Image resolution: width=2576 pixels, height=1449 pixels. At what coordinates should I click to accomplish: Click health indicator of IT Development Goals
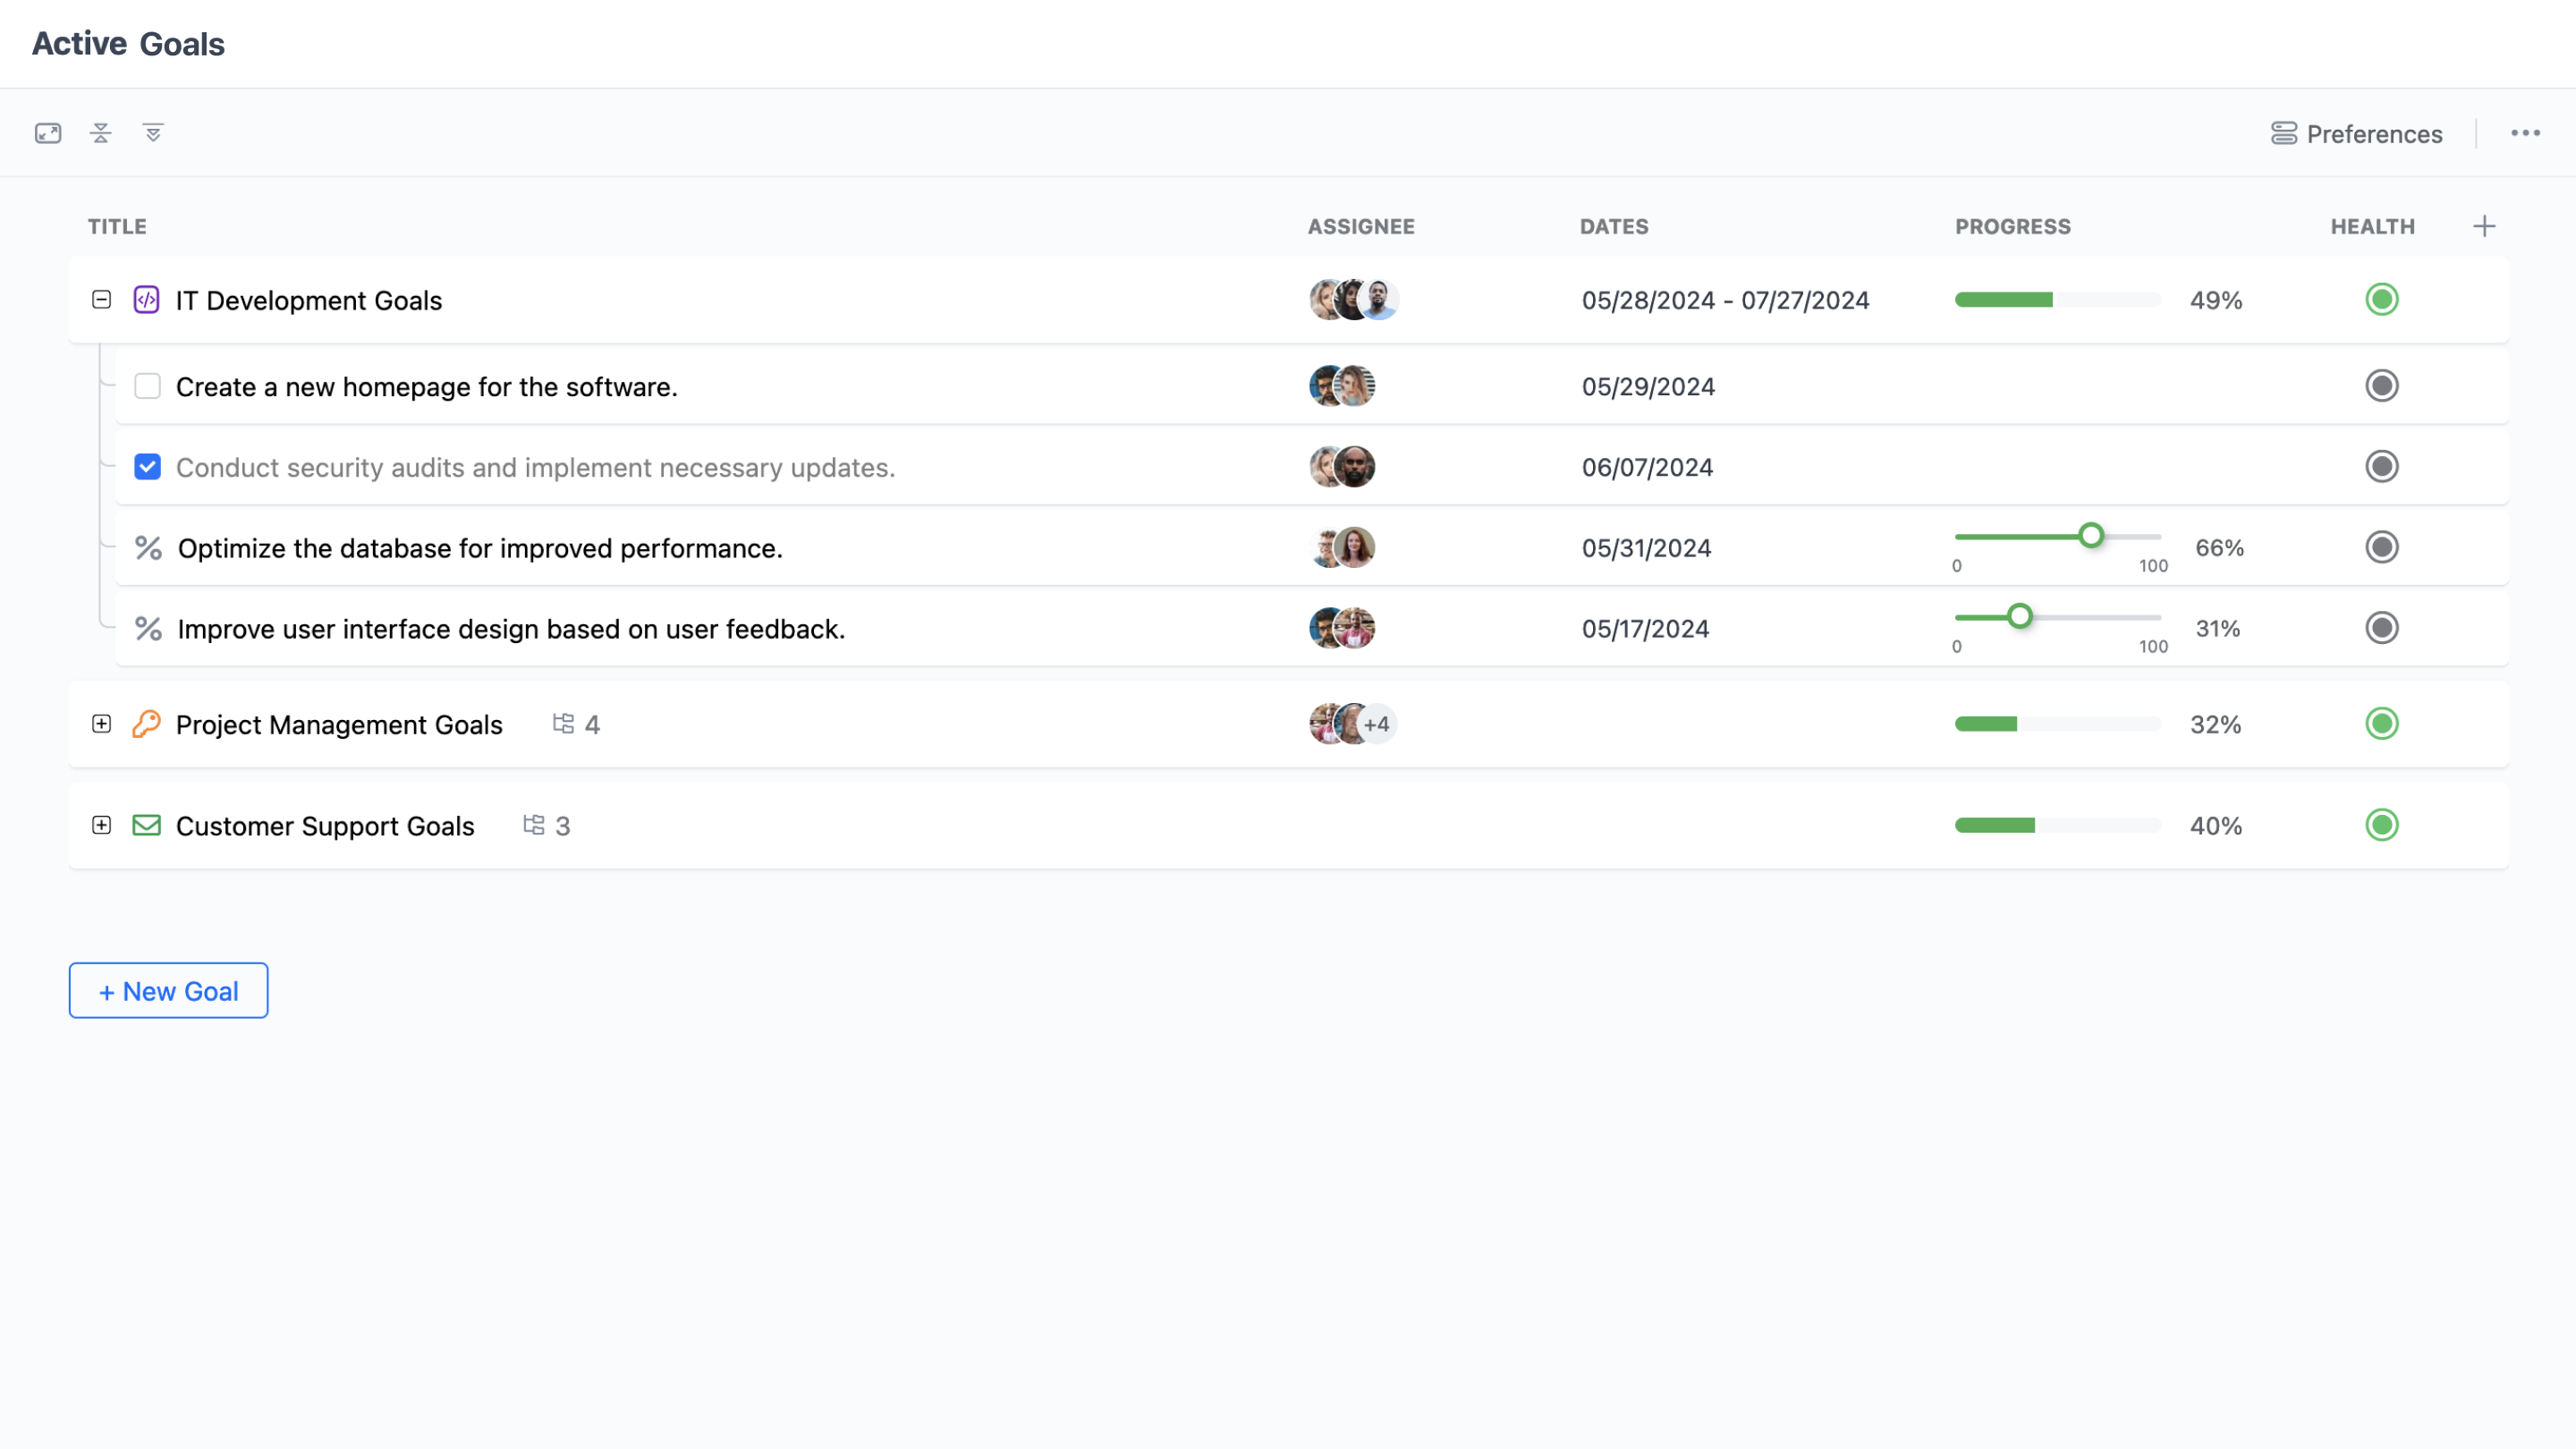tap(2381, 299)
